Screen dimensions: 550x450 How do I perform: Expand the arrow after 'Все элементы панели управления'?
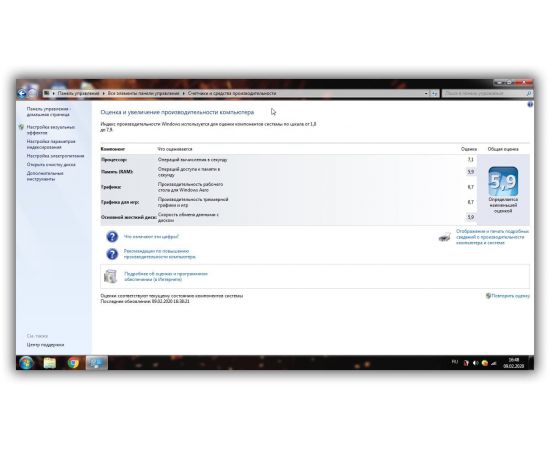pos(183,93)
